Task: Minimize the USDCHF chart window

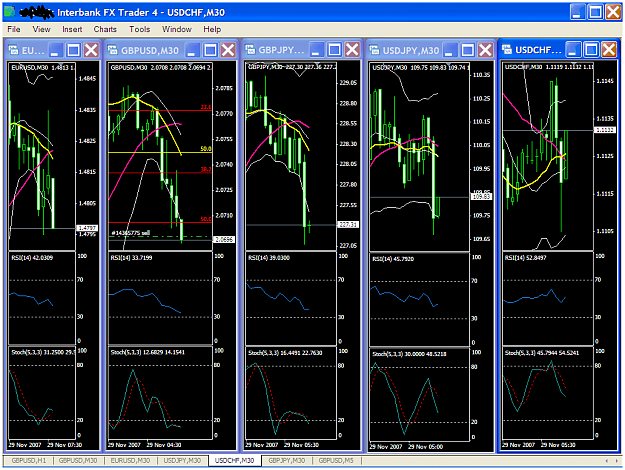Action: (x=573, y=50)
